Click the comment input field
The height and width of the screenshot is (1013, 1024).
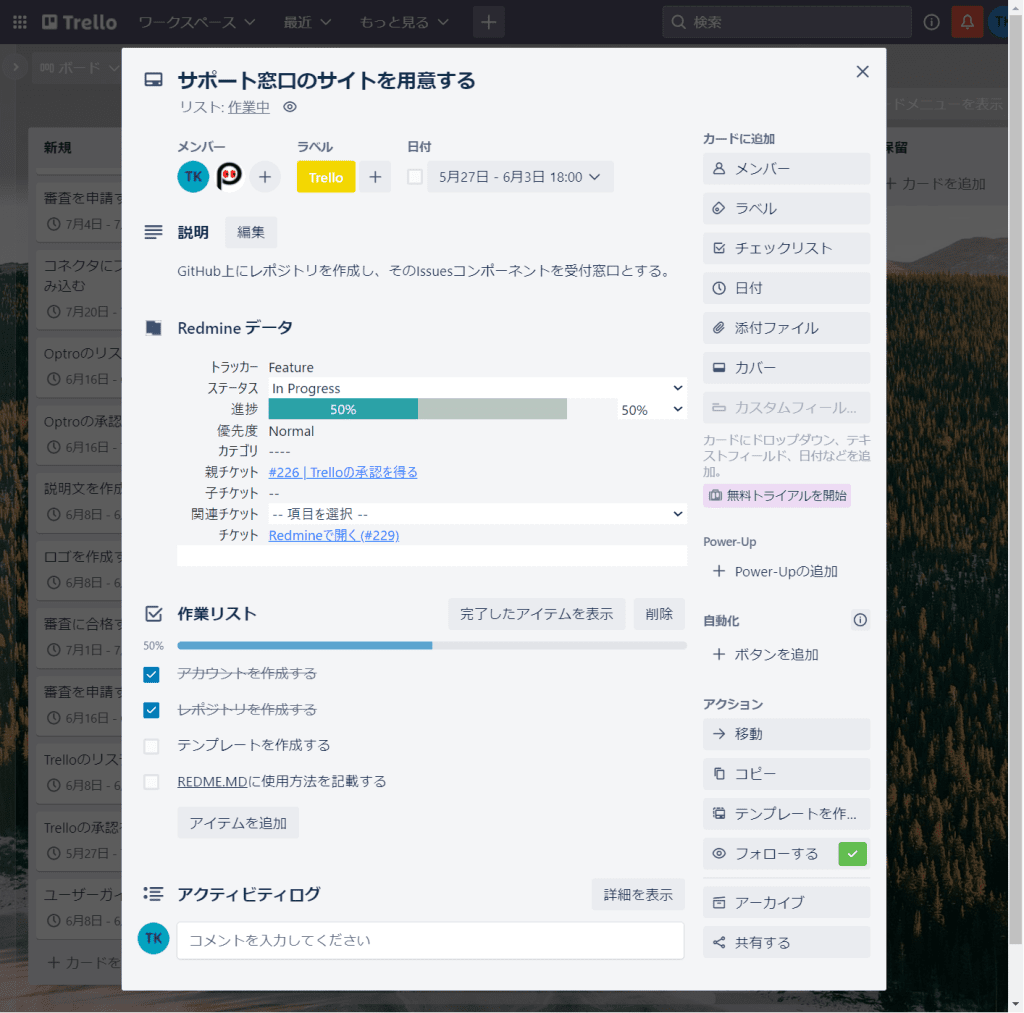coord(430,941)
